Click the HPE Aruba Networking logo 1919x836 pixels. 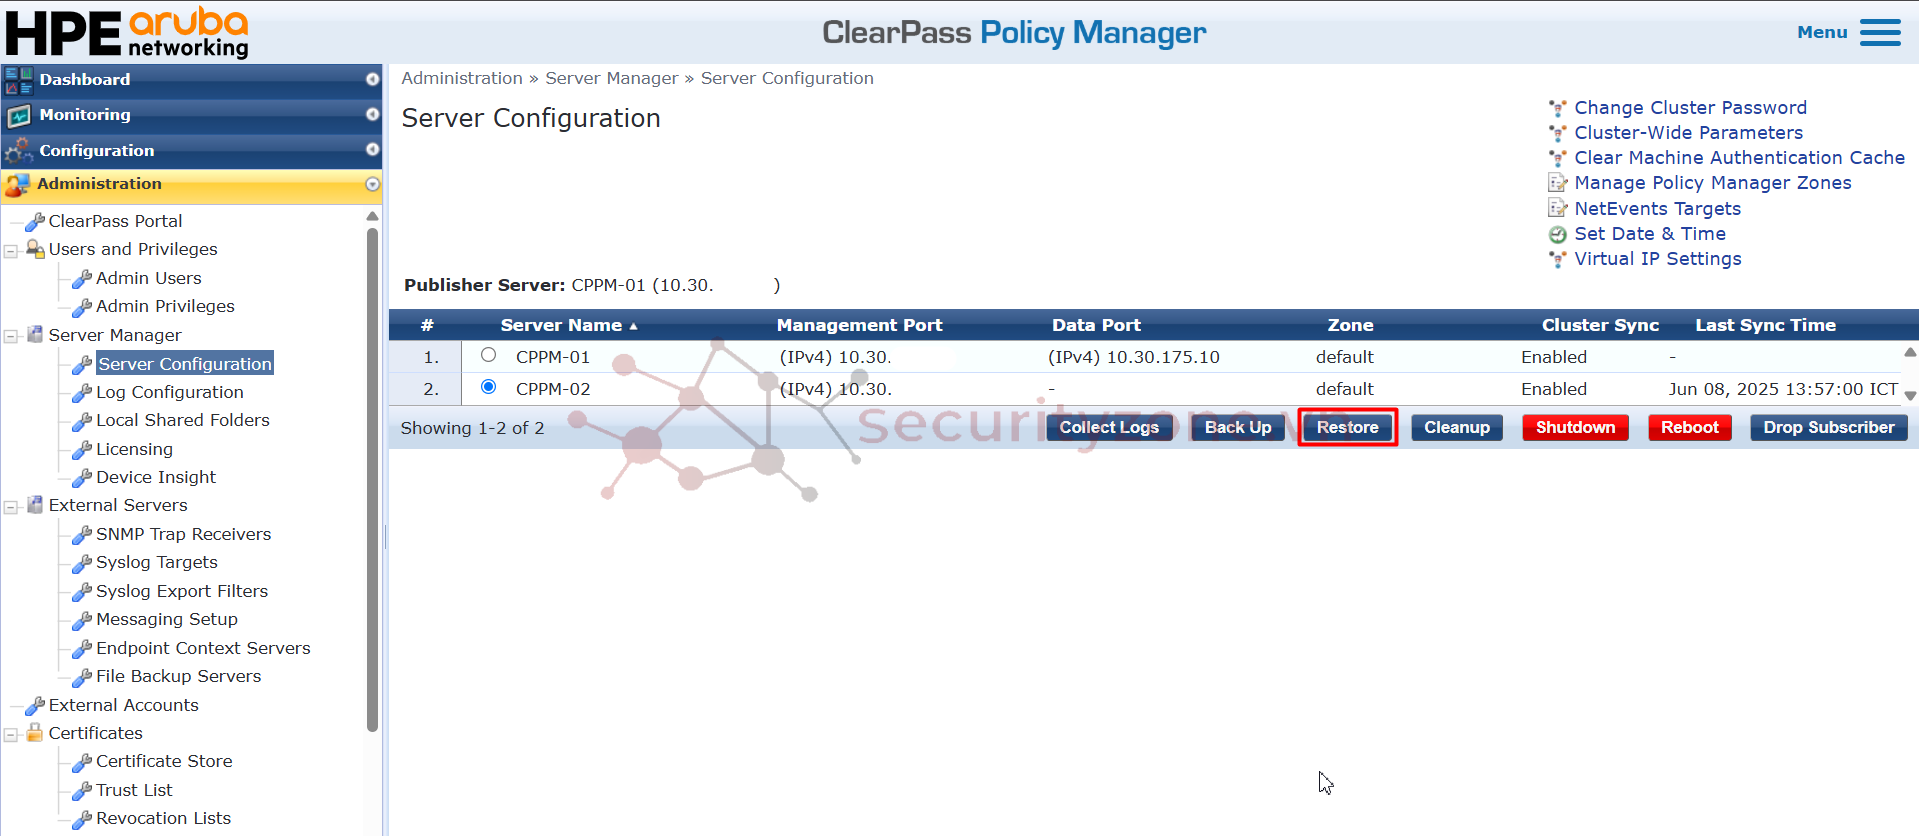pyautogui.click(x=127, y=33)
